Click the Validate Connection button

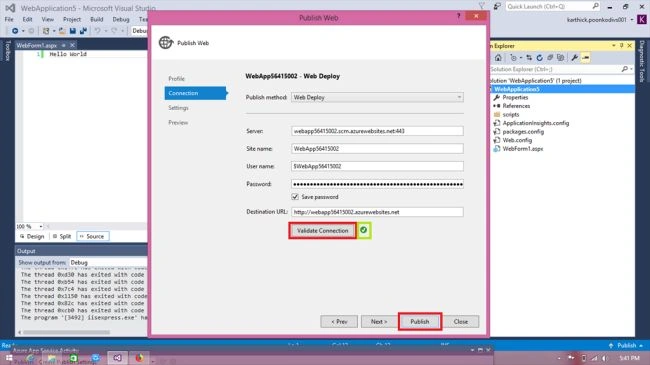[322, 231]
